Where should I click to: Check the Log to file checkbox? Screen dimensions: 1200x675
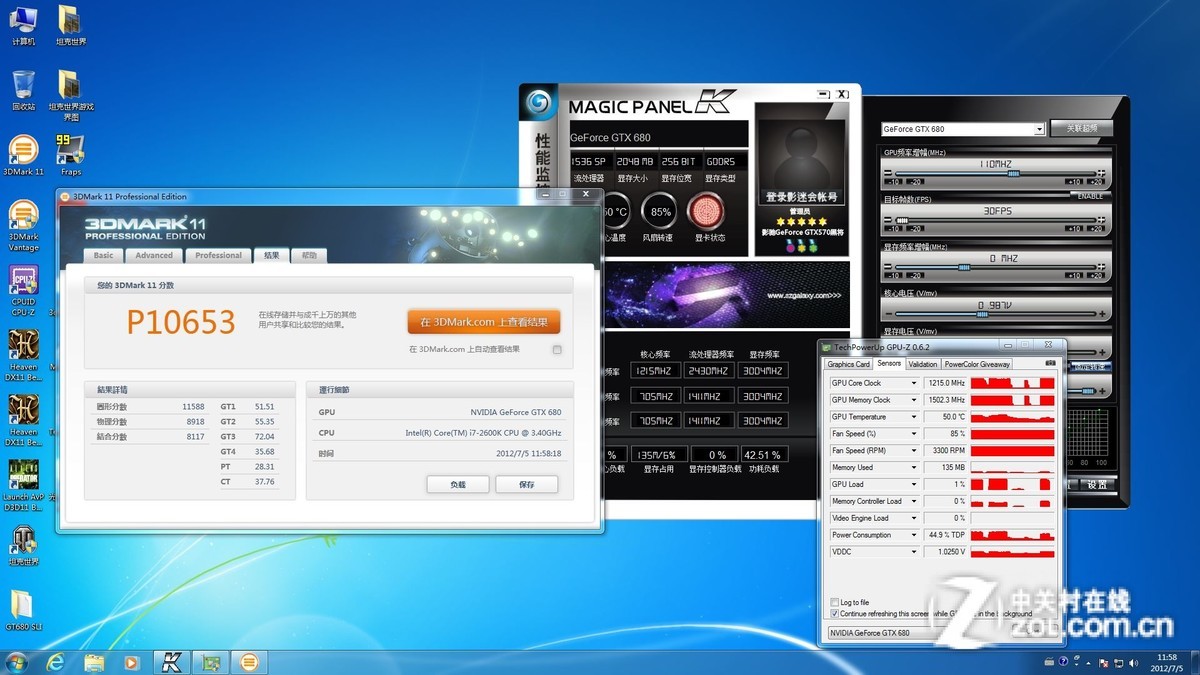point(835,603)
